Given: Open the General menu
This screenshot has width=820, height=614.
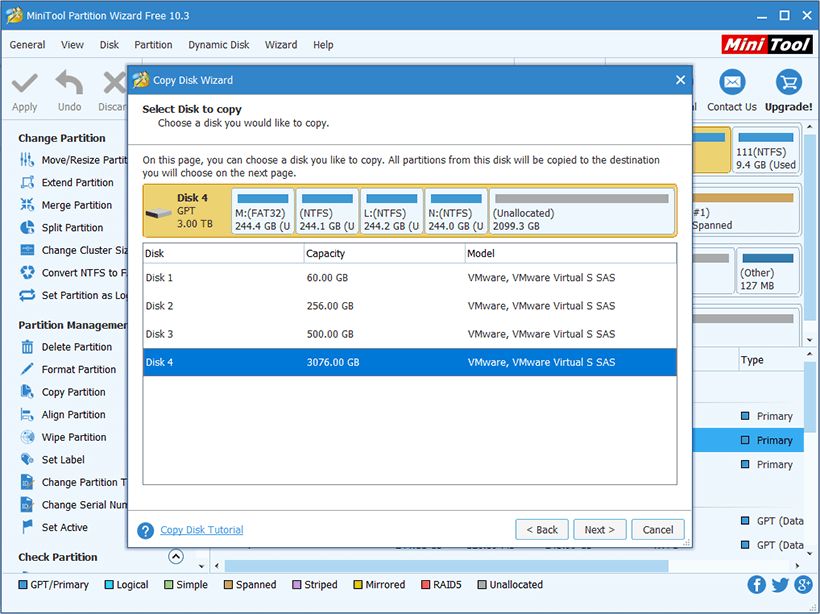Looking at the screenshot, I should [x=27, y=45].
